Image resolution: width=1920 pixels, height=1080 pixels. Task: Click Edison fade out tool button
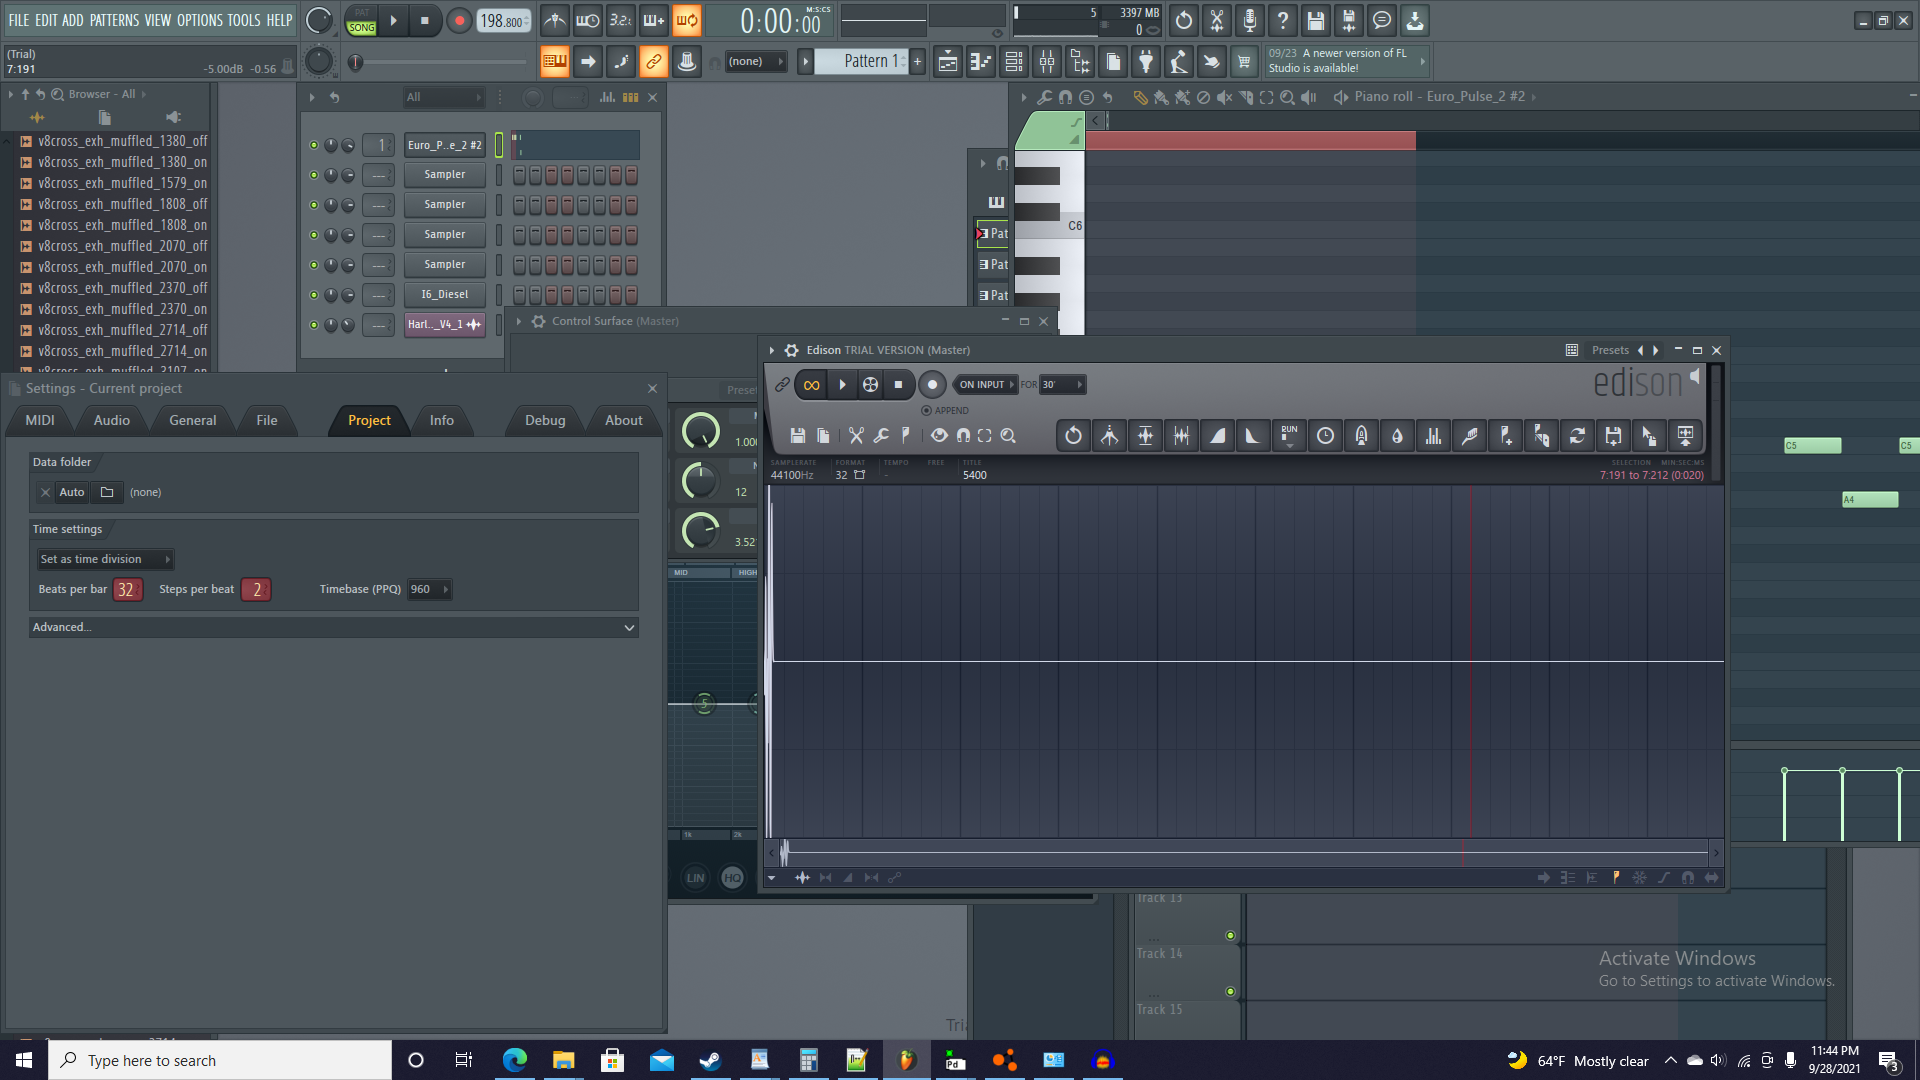pos(1253,436)
